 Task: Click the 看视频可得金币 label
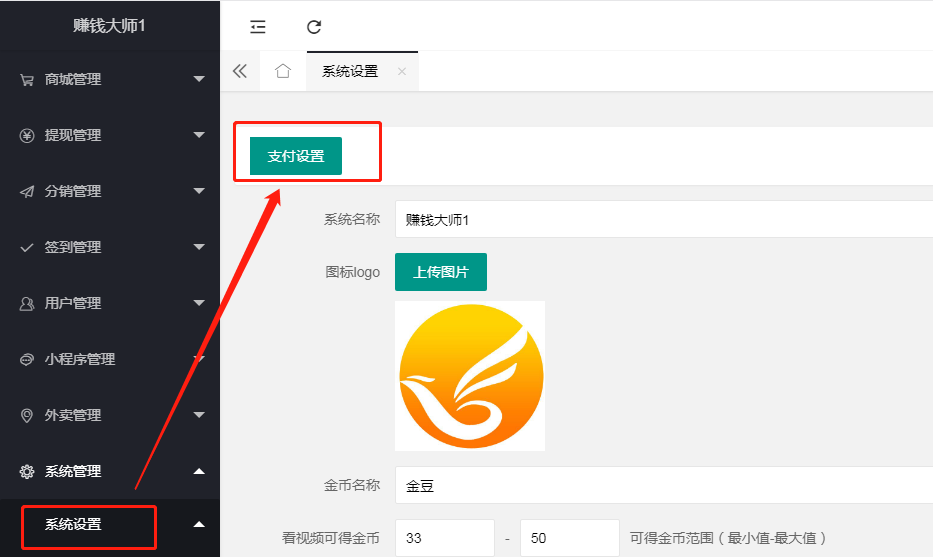tap(330, 538)
